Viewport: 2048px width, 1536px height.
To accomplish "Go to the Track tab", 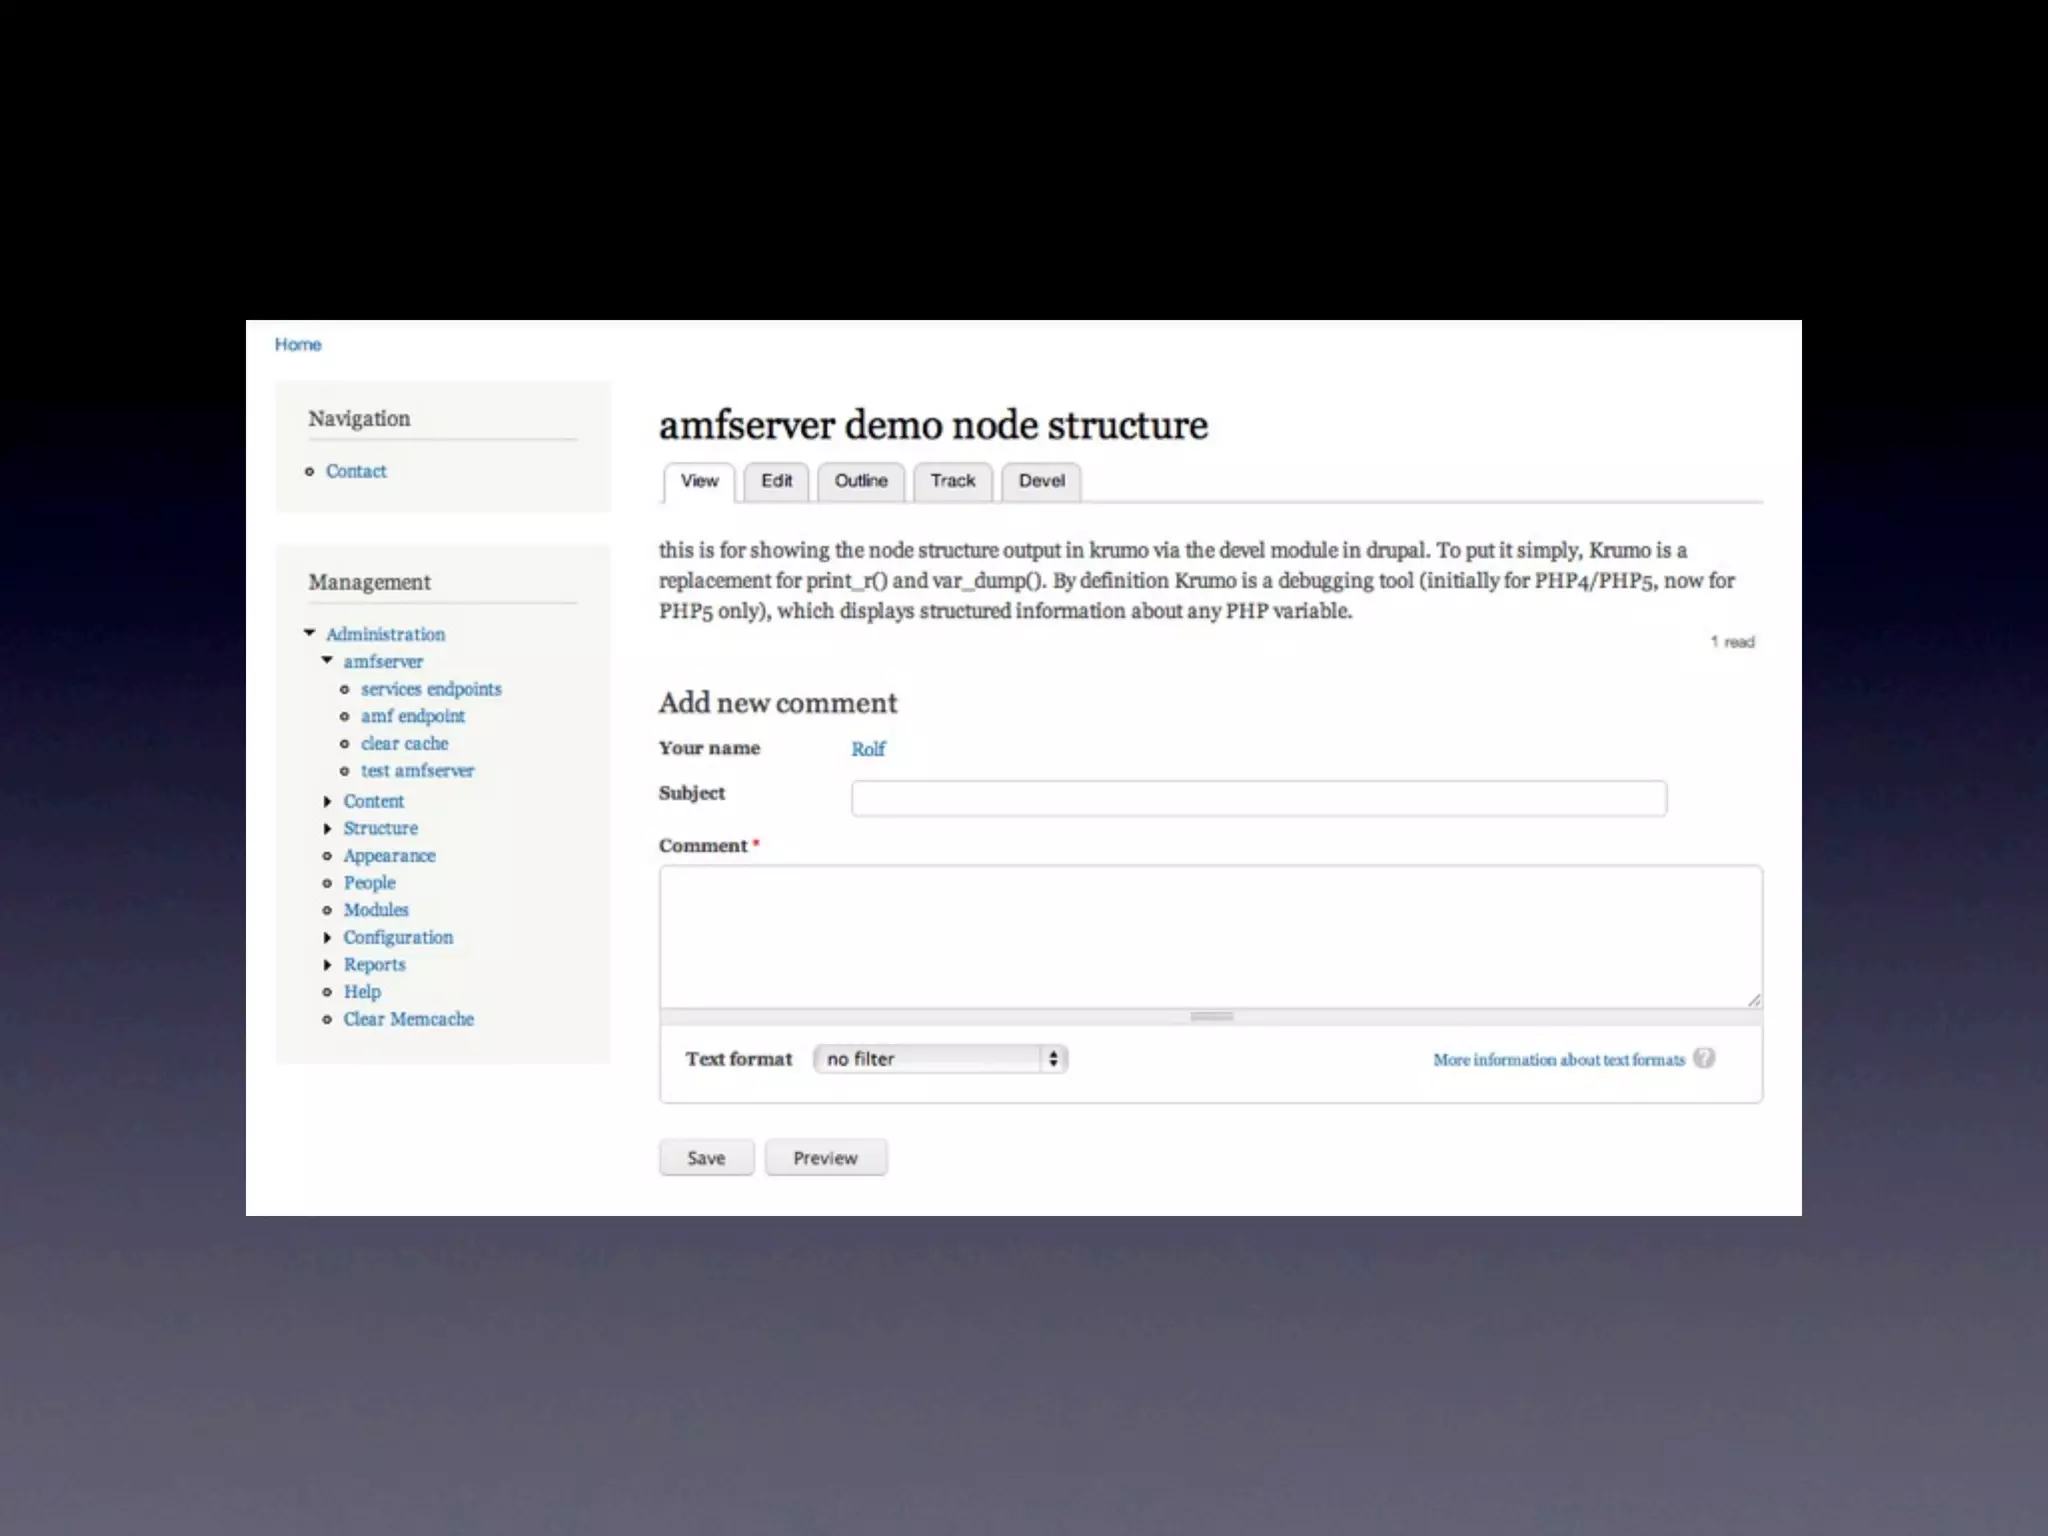I will tap(952, 481).
